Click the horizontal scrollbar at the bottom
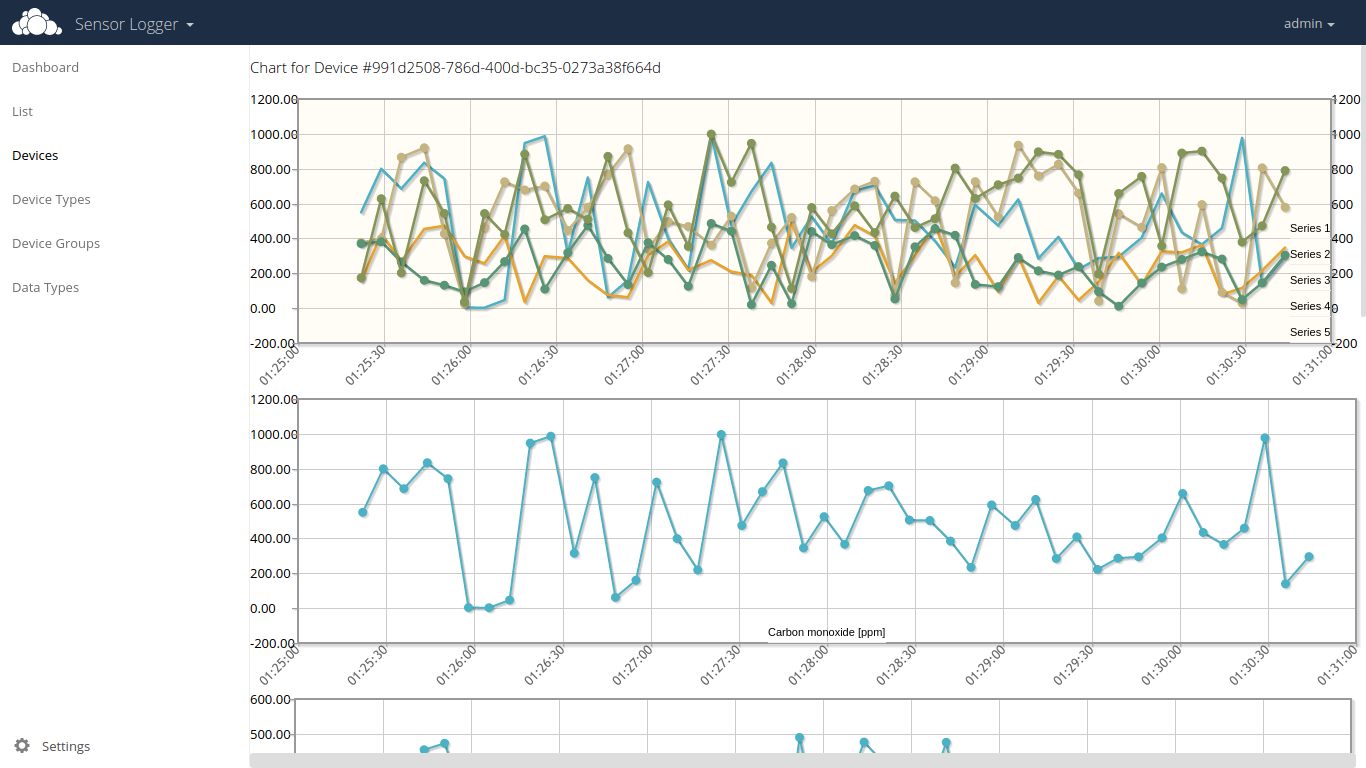This screenshot has width=1366, height=768. pyautogui.click(x=800, y=760)
